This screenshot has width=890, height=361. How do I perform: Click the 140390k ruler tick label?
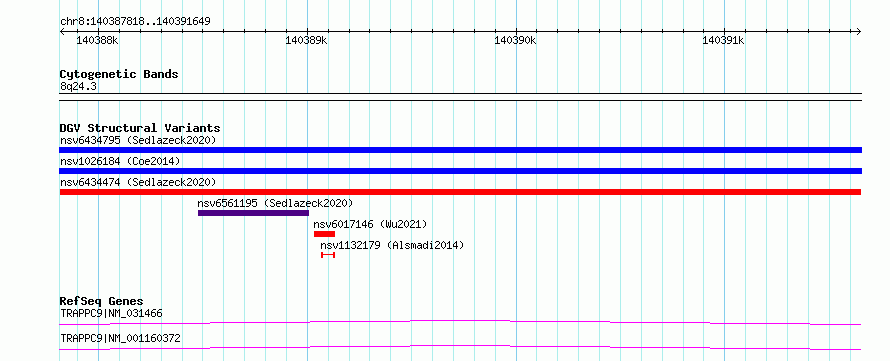click(515, 41)
